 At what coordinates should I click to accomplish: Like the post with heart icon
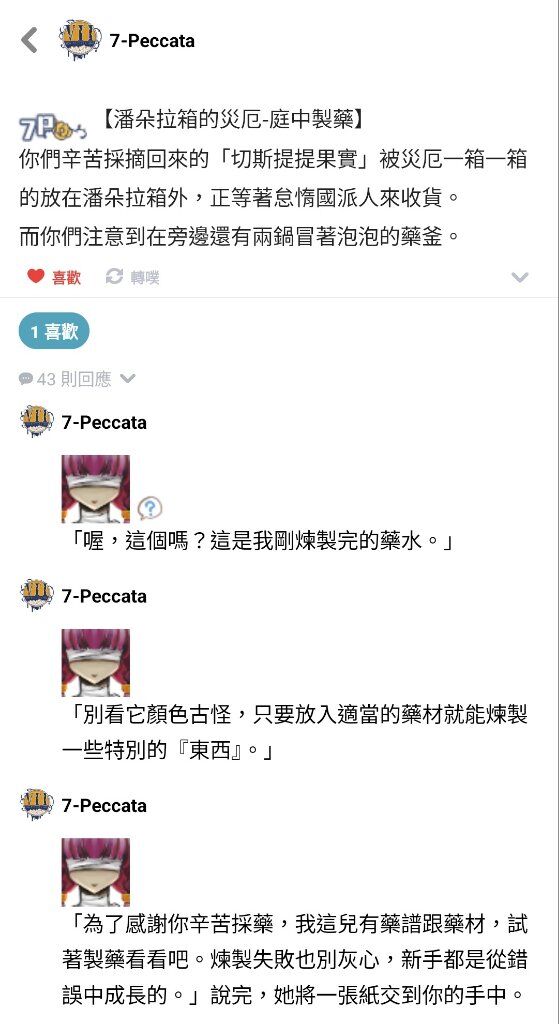click(36, 276)
